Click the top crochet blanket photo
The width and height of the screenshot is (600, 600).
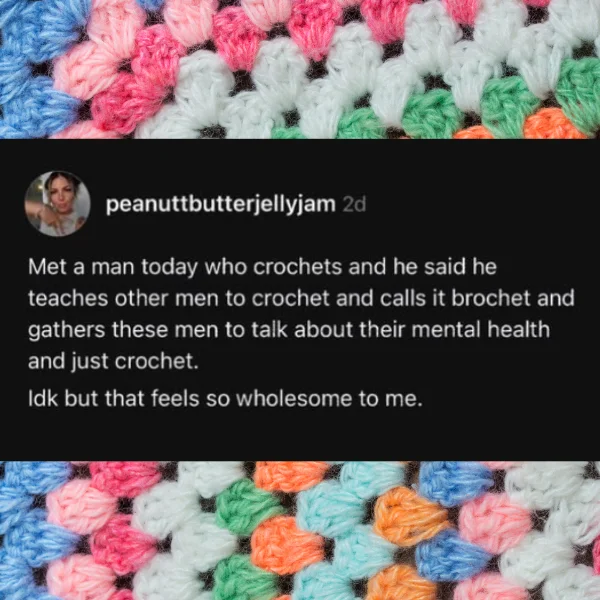(300, 69)
